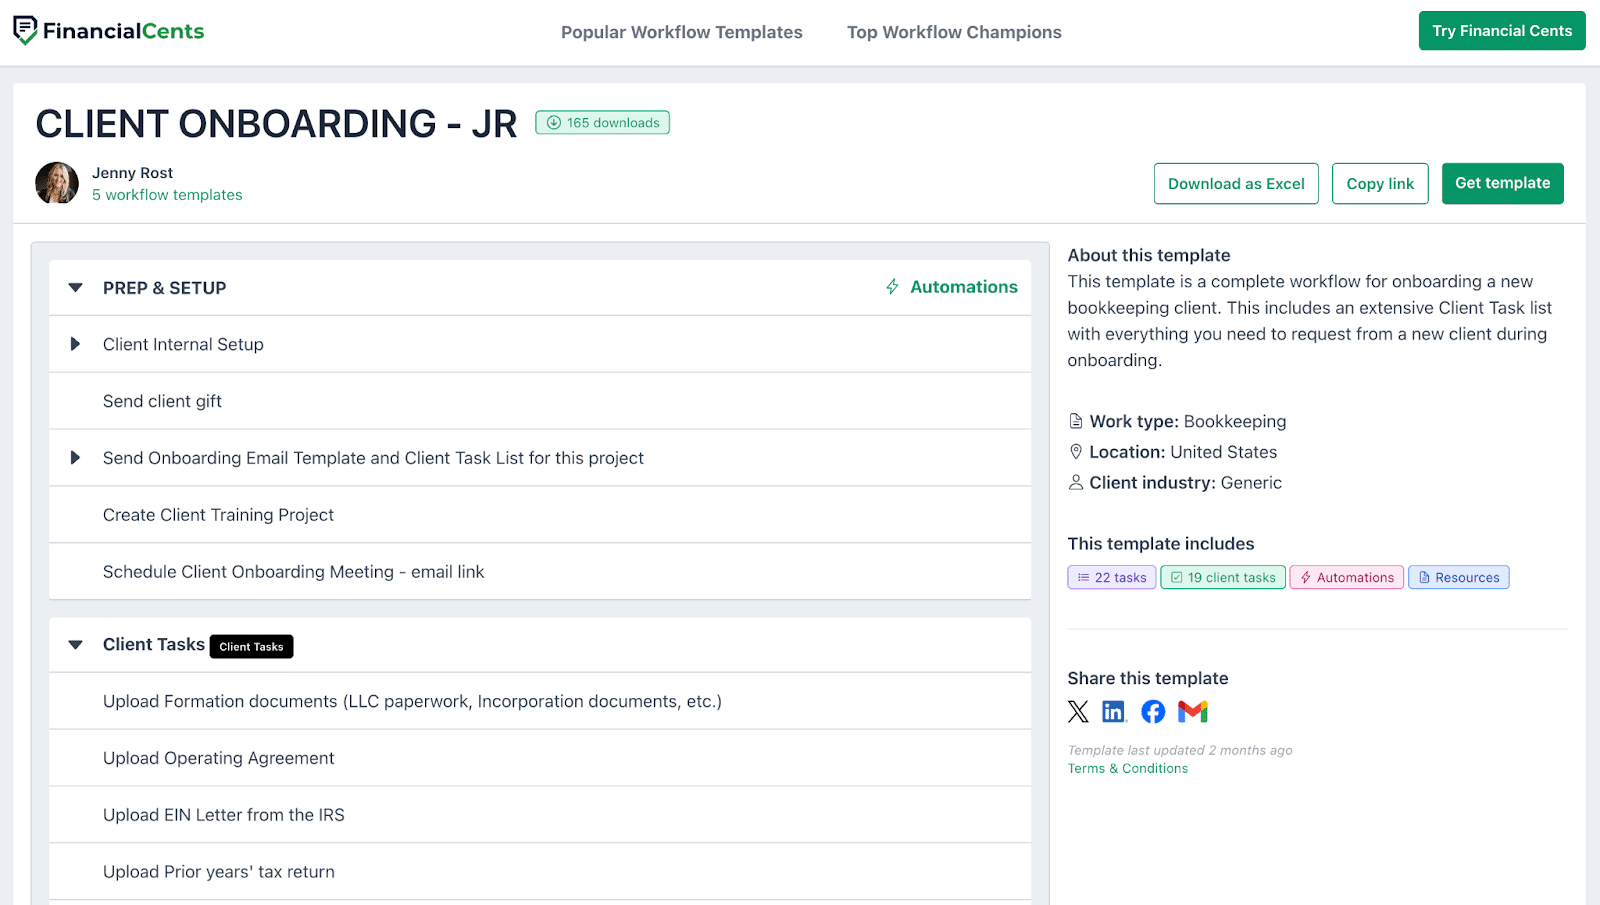Click the PREP & SETUP section title

pyautogui.click(x=164, y=288)
